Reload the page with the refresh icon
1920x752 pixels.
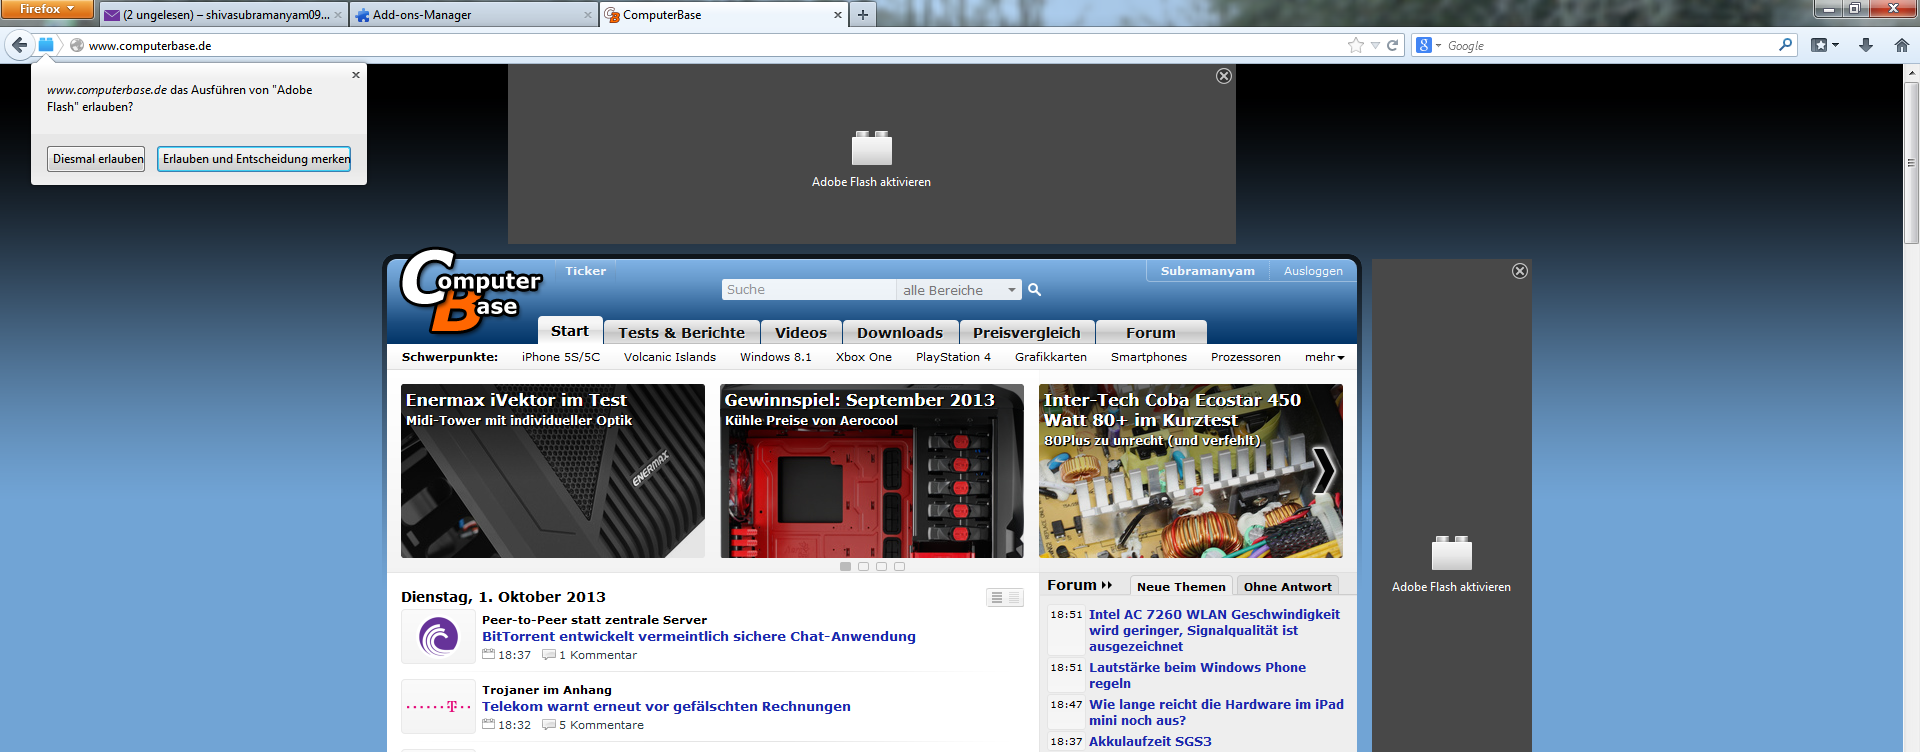click(1392, 45)
